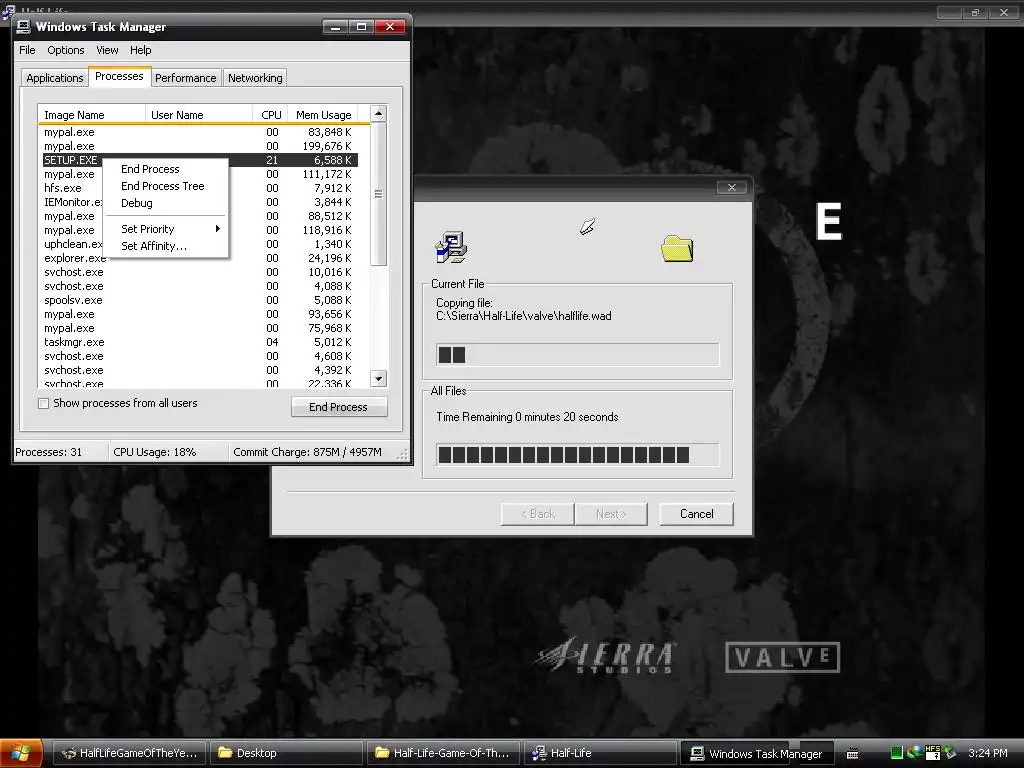Click the Processes: 31 status text
This screenshot has height=768, width=1024.
48,452
